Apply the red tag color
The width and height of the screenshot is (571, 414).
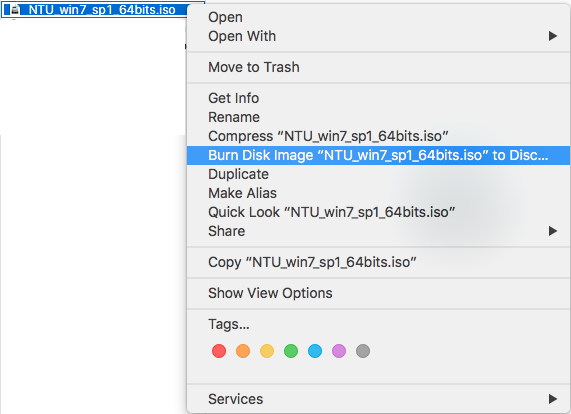(x=219, y=351)
